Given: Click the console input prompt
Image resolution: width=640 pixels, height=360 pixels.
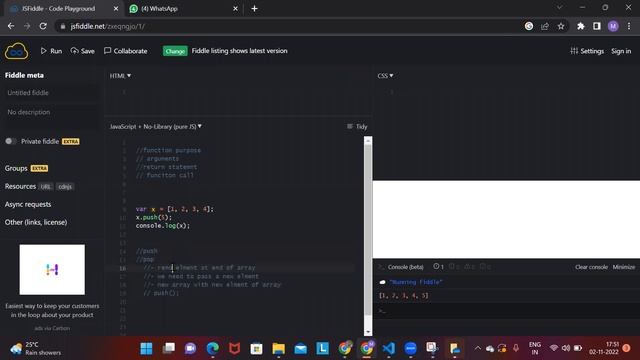Looking at the screenshot, I should click(x=506, y=311).
